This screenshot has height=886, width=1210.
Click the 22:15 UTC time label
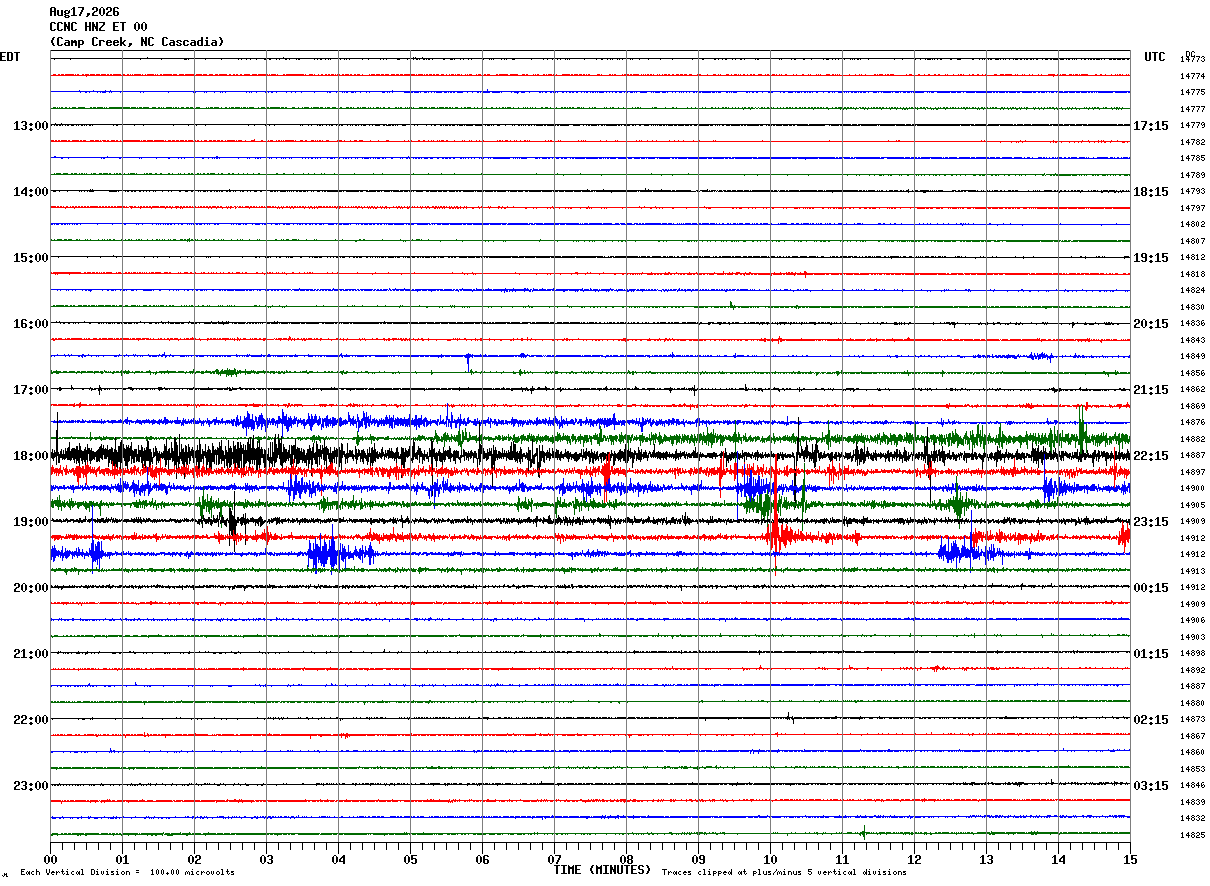[x=1151, y=456]
